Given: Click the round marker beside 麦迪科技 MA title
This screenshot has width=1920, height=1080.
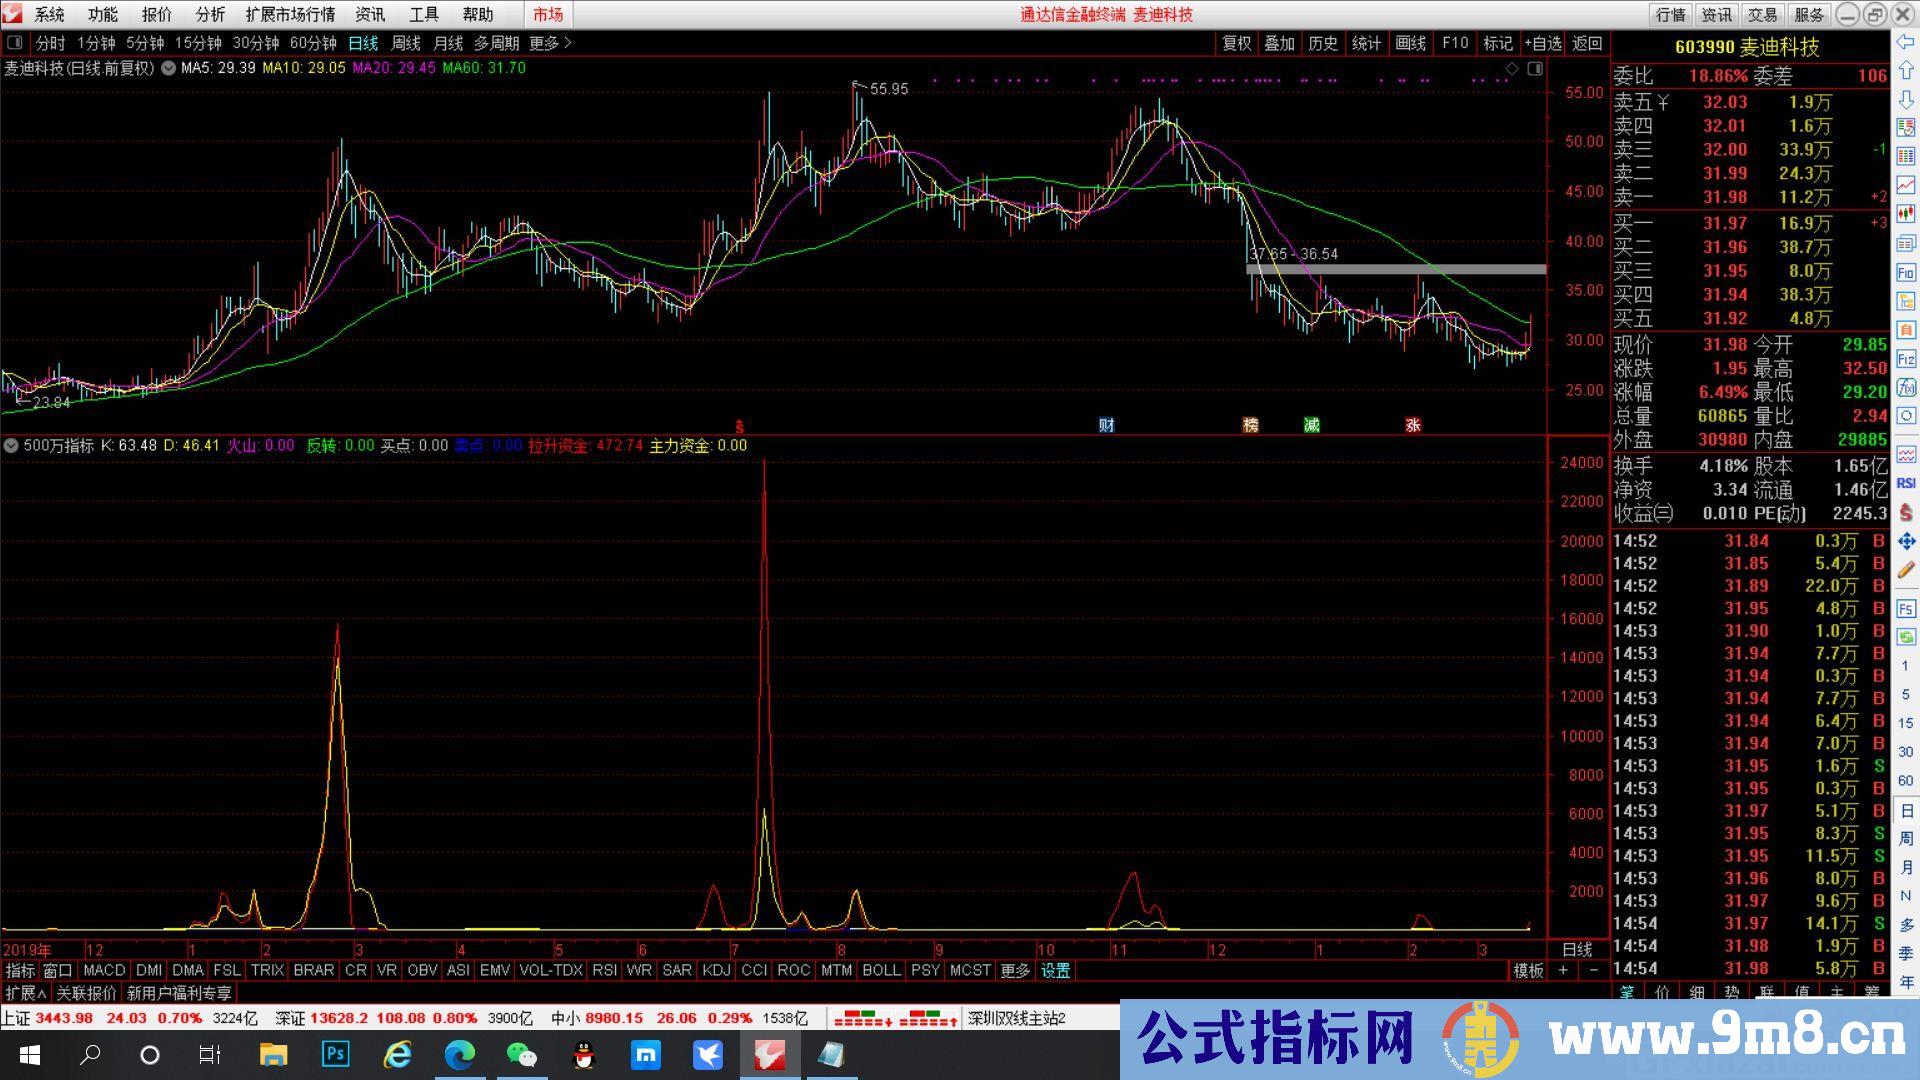Looking at the screenshot, I should 168,68.
